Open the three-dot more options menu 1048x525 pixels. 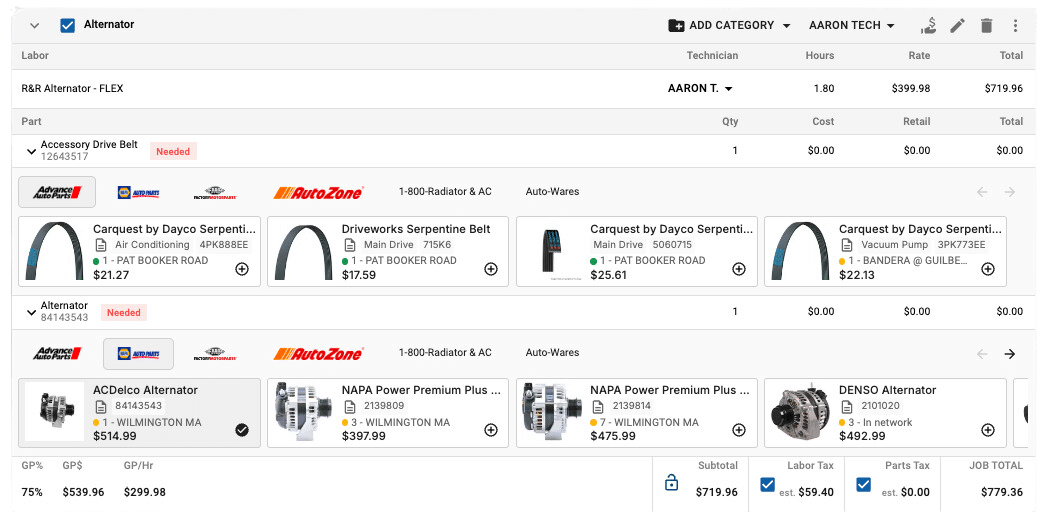(1015, 25)
